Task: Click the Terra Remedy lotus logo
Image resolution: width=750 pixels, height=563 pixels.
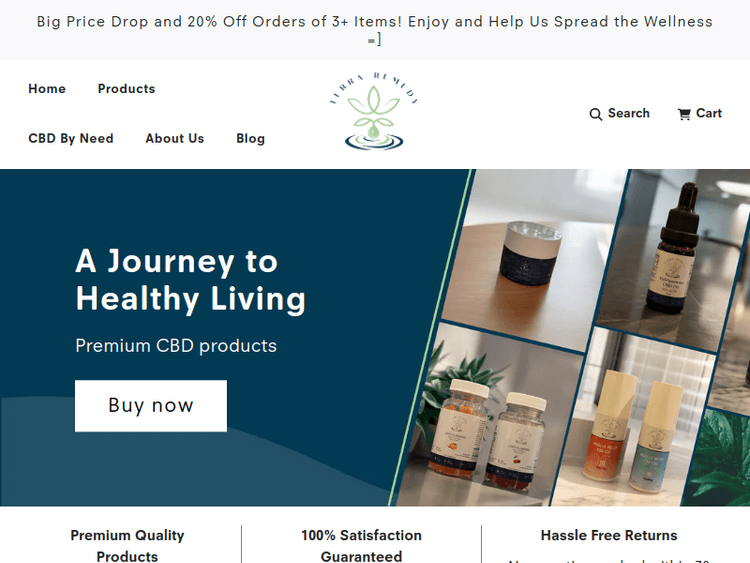Action: 374,111
